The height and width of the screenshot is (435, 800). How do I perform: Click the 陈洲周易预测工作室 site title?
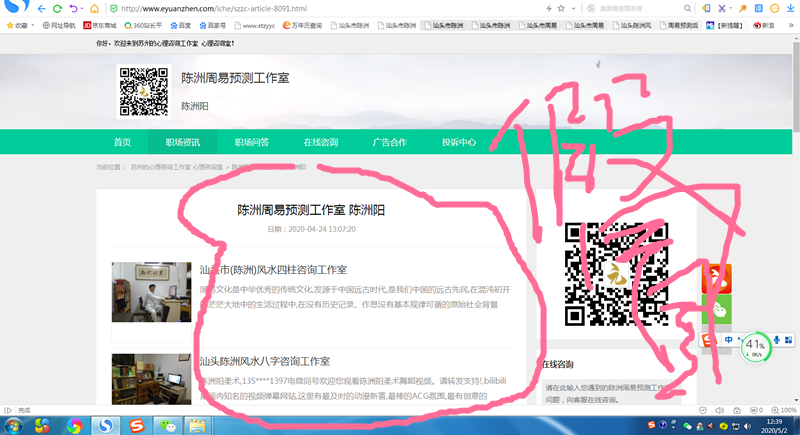(x=235, y=78)
